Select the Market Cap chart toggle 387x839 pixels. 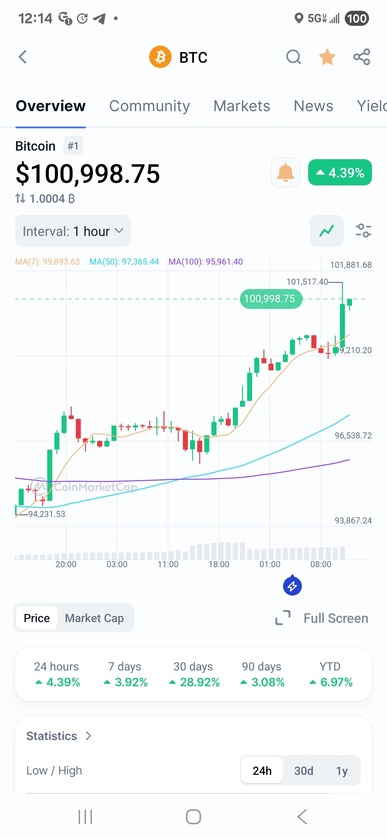pyautogui.click(x=94, y=618)
